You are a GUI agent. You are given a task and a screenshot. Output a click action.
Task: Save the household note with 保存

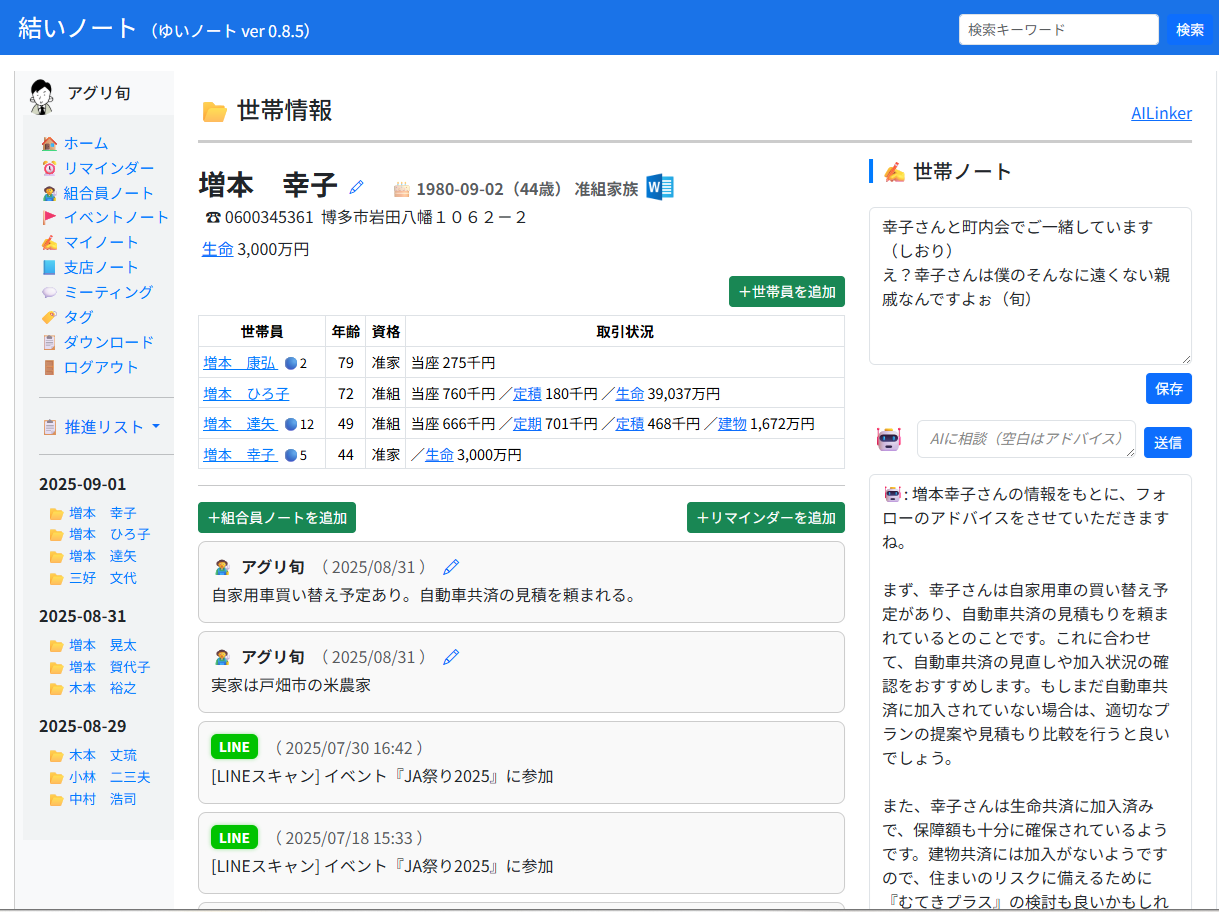1168,389
